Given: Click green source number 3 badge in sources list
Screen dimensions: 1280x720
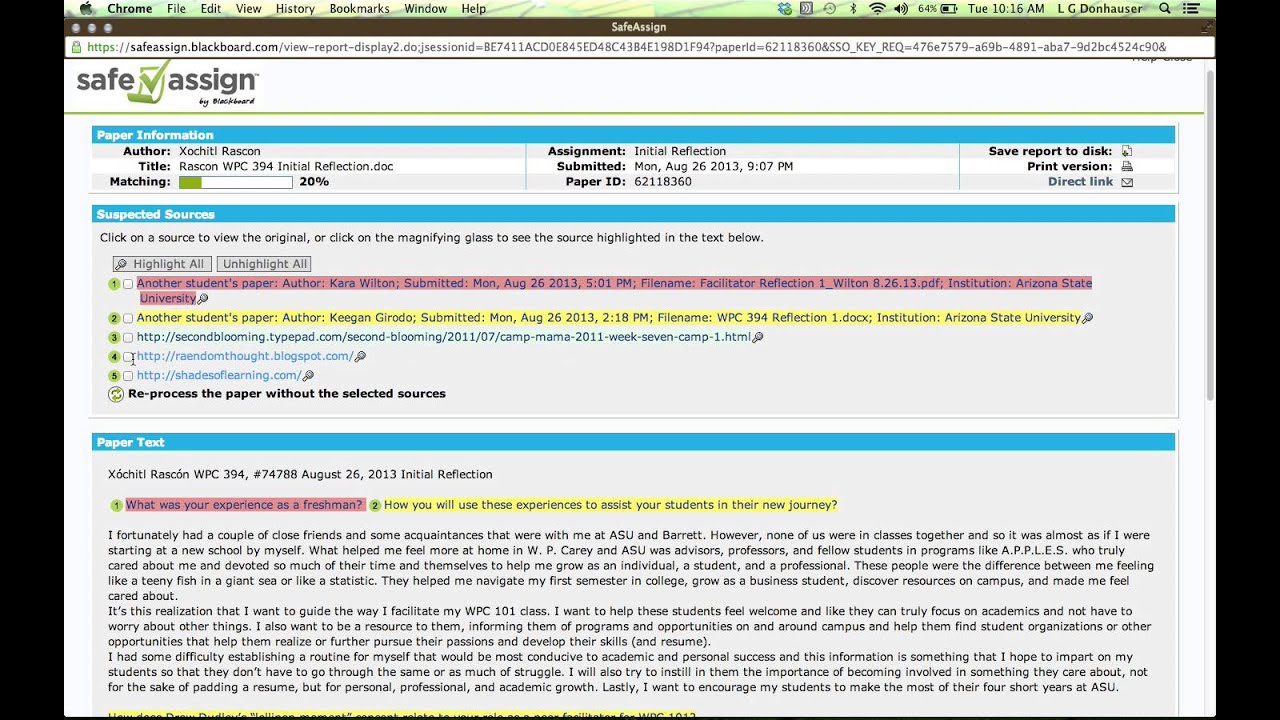Looking at the screenshot, I should [x=114, y=338].
